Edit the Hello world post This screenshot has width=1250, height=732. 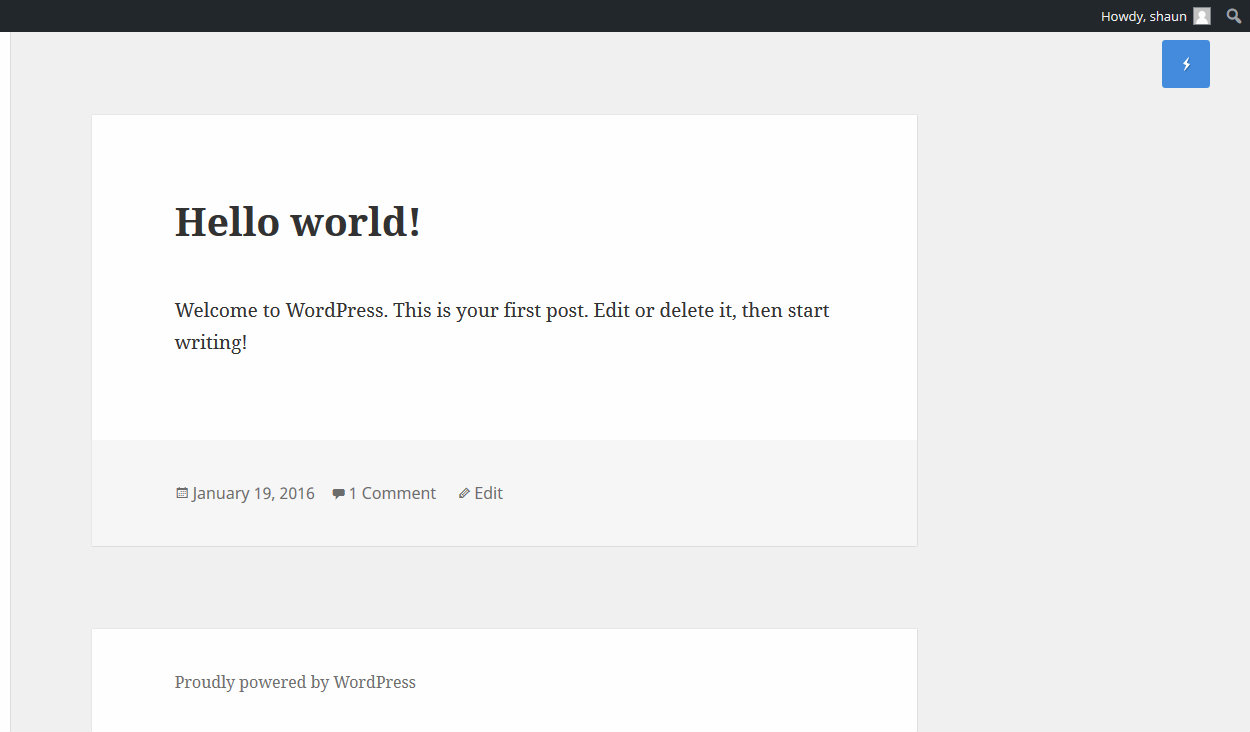pos(488,493)
